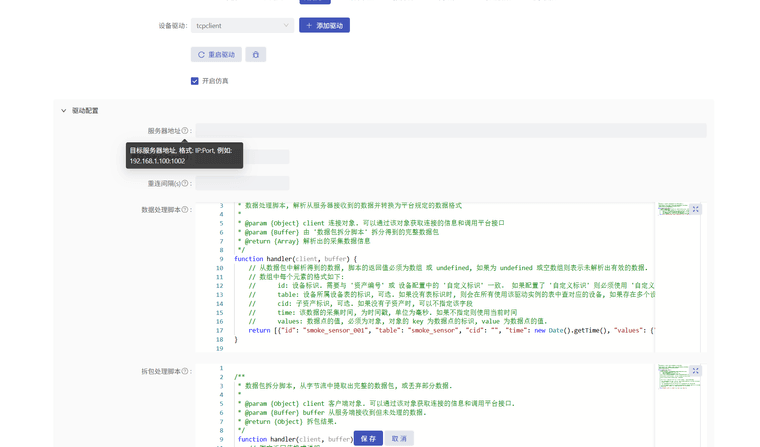This screenshot has width=760, height=447.
Task: Open the 设备驱动 tcpclient dropdown
Action: [x=242, y=25]
